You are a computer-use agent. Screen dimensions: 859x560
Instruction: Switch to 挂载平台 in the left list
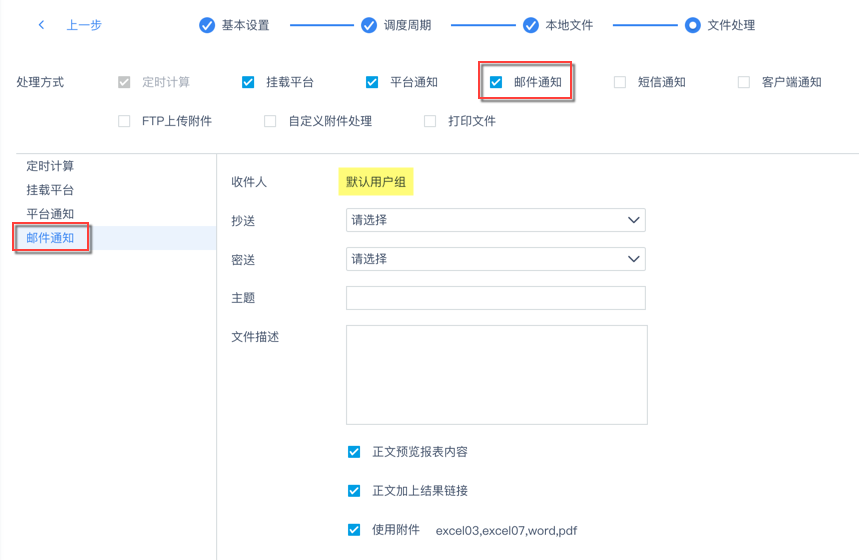coord(50,190)
